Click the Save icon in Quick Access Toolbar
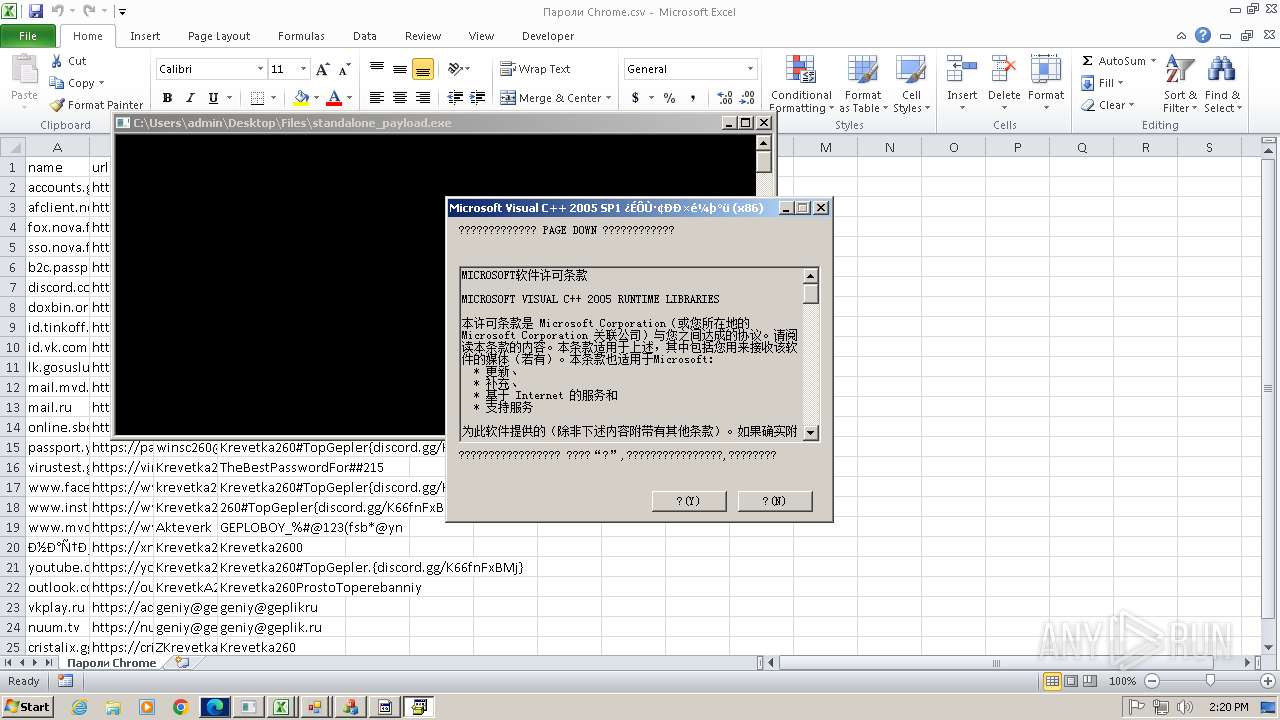This screenshot has height=720, width=1280. click(36, 12)
